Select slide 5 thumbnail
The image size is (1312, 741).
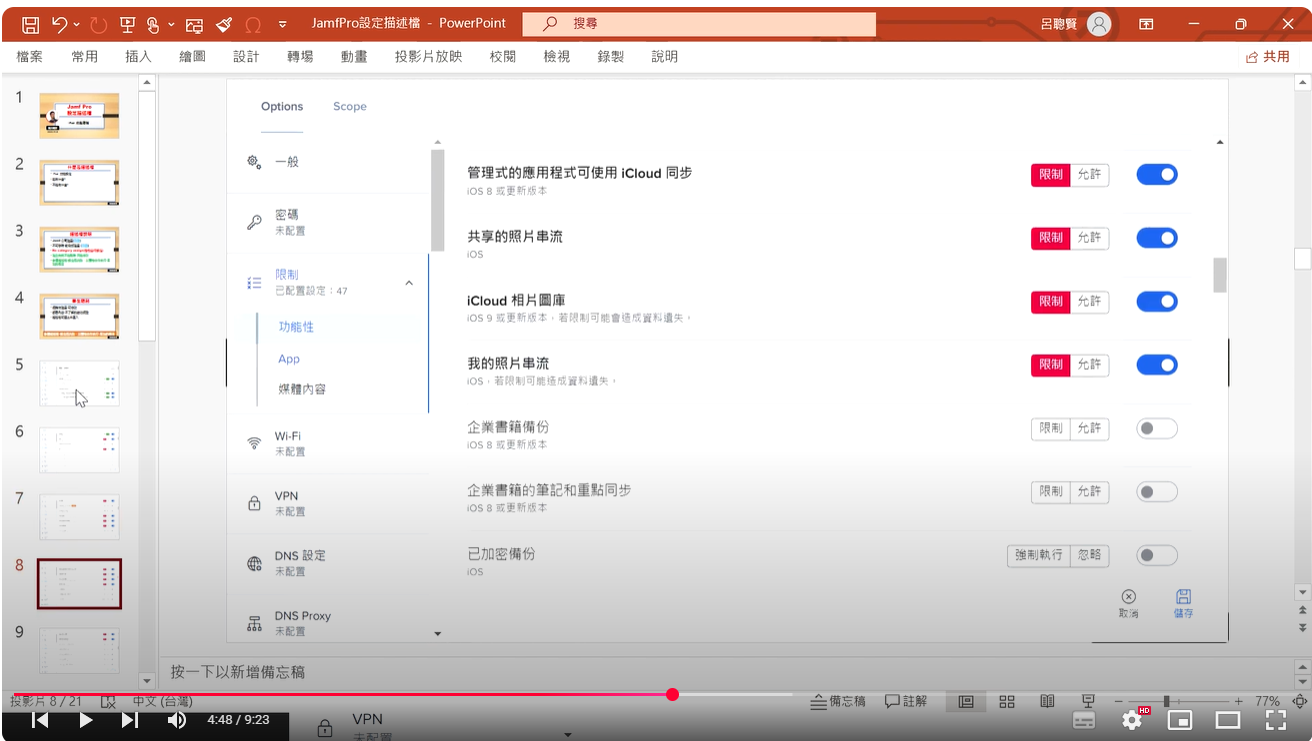click(79, 383)
